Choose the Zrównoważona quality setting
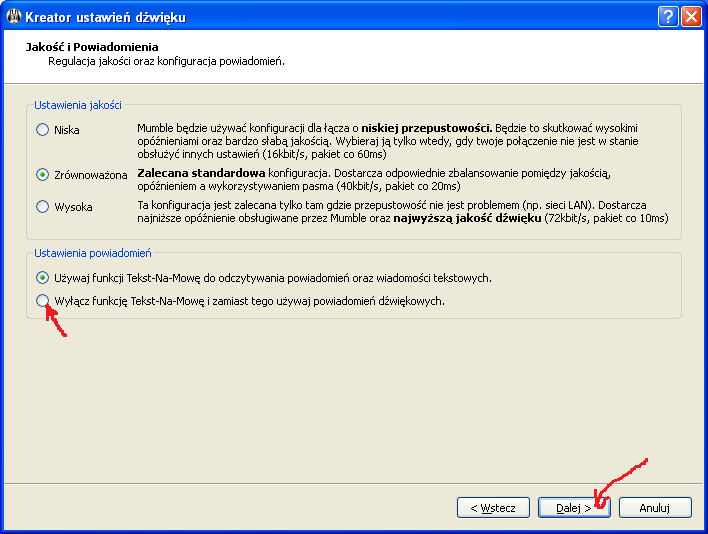This screenshot has height=534, width=708. tap(43, 174)
